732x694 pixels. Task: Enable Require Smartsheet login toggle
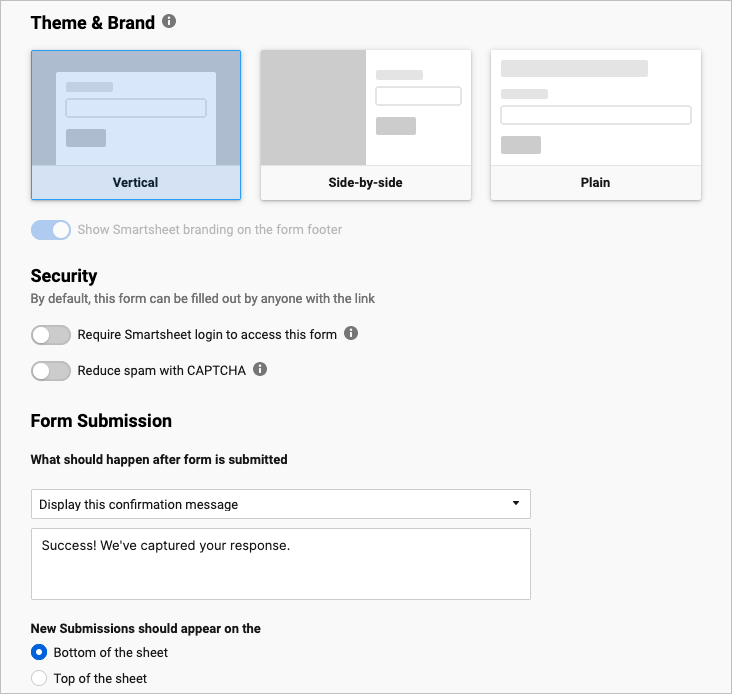point(51,335)
